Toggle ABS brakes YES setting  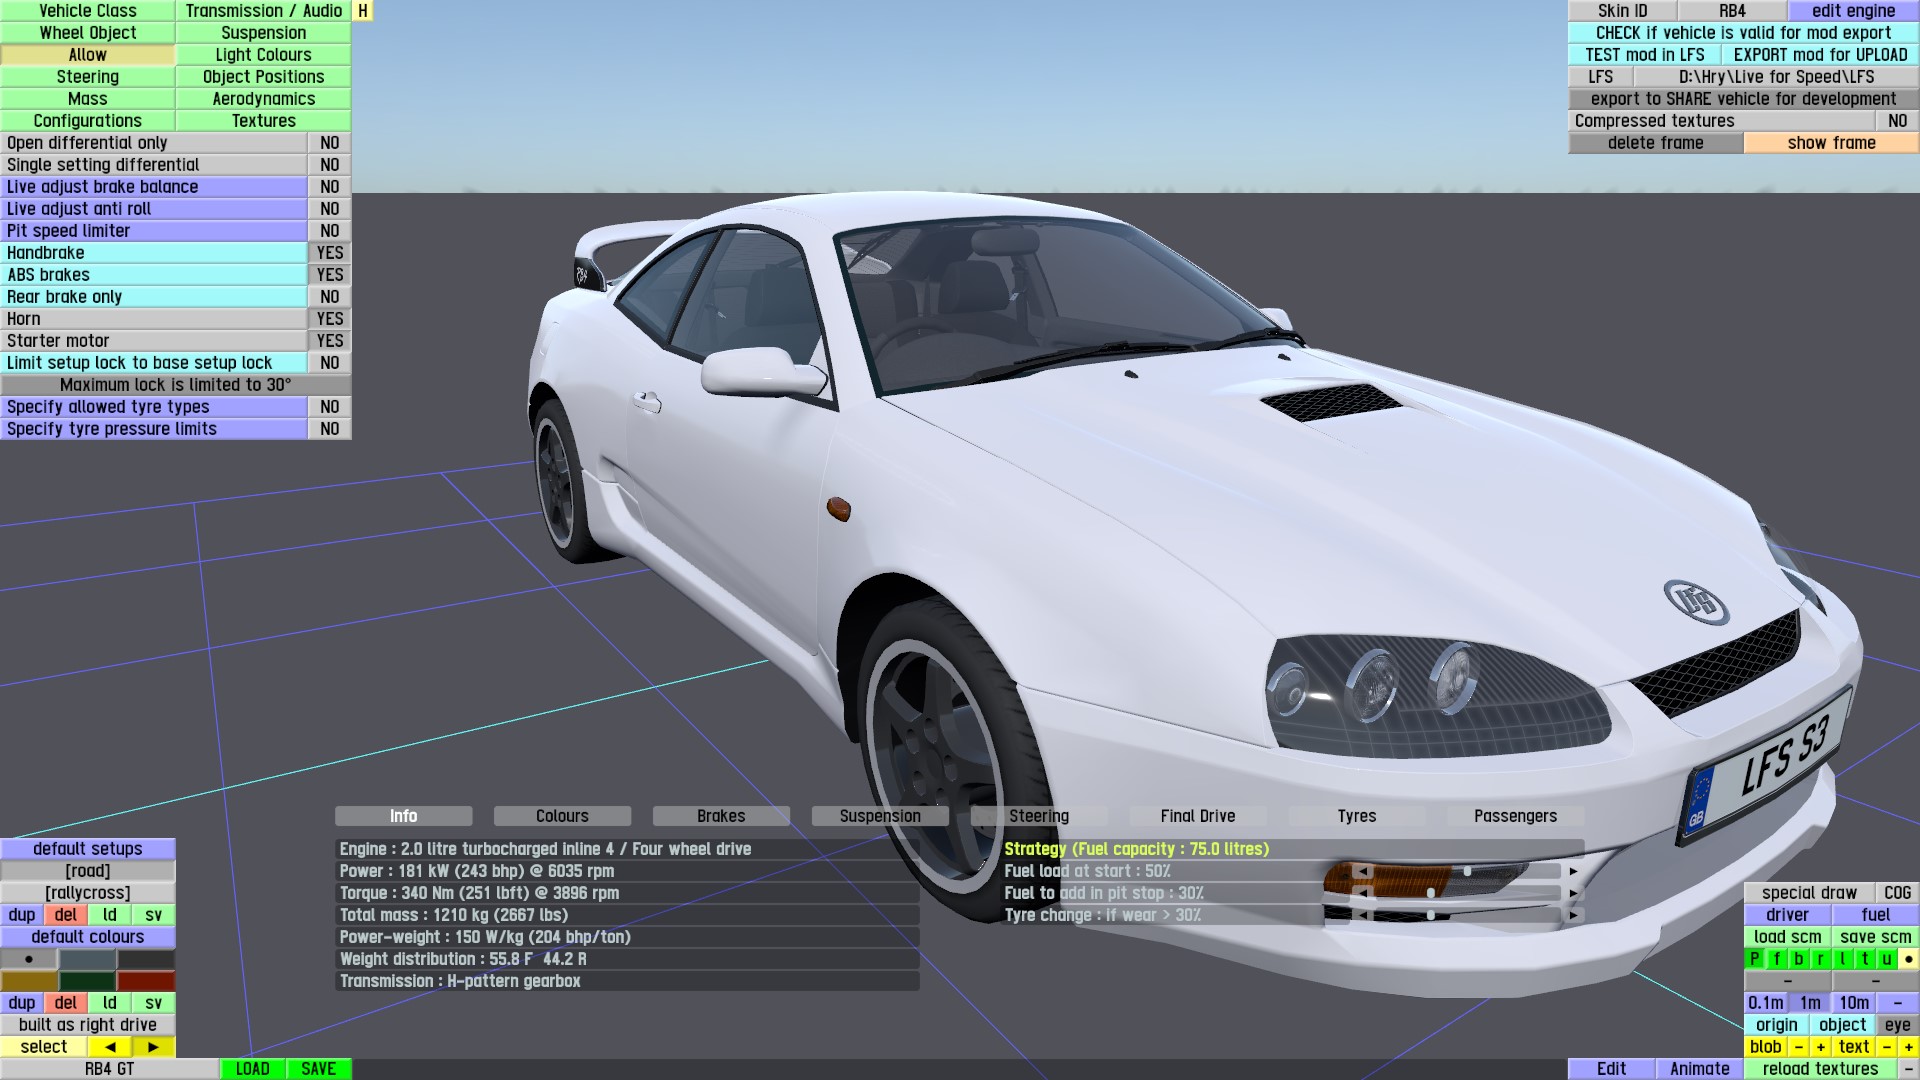(329, 275)
